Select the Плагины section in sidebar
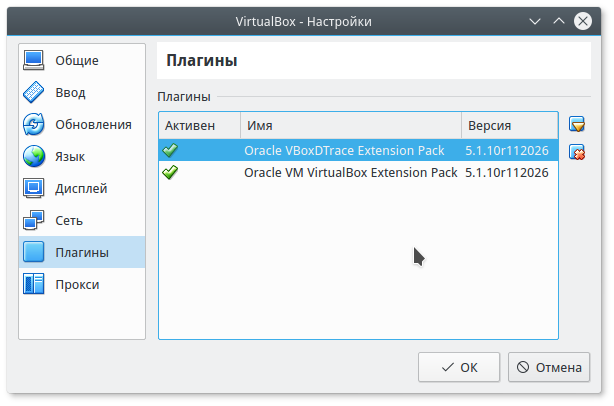The height and width of the screenshot is (406, 614). 82,252
